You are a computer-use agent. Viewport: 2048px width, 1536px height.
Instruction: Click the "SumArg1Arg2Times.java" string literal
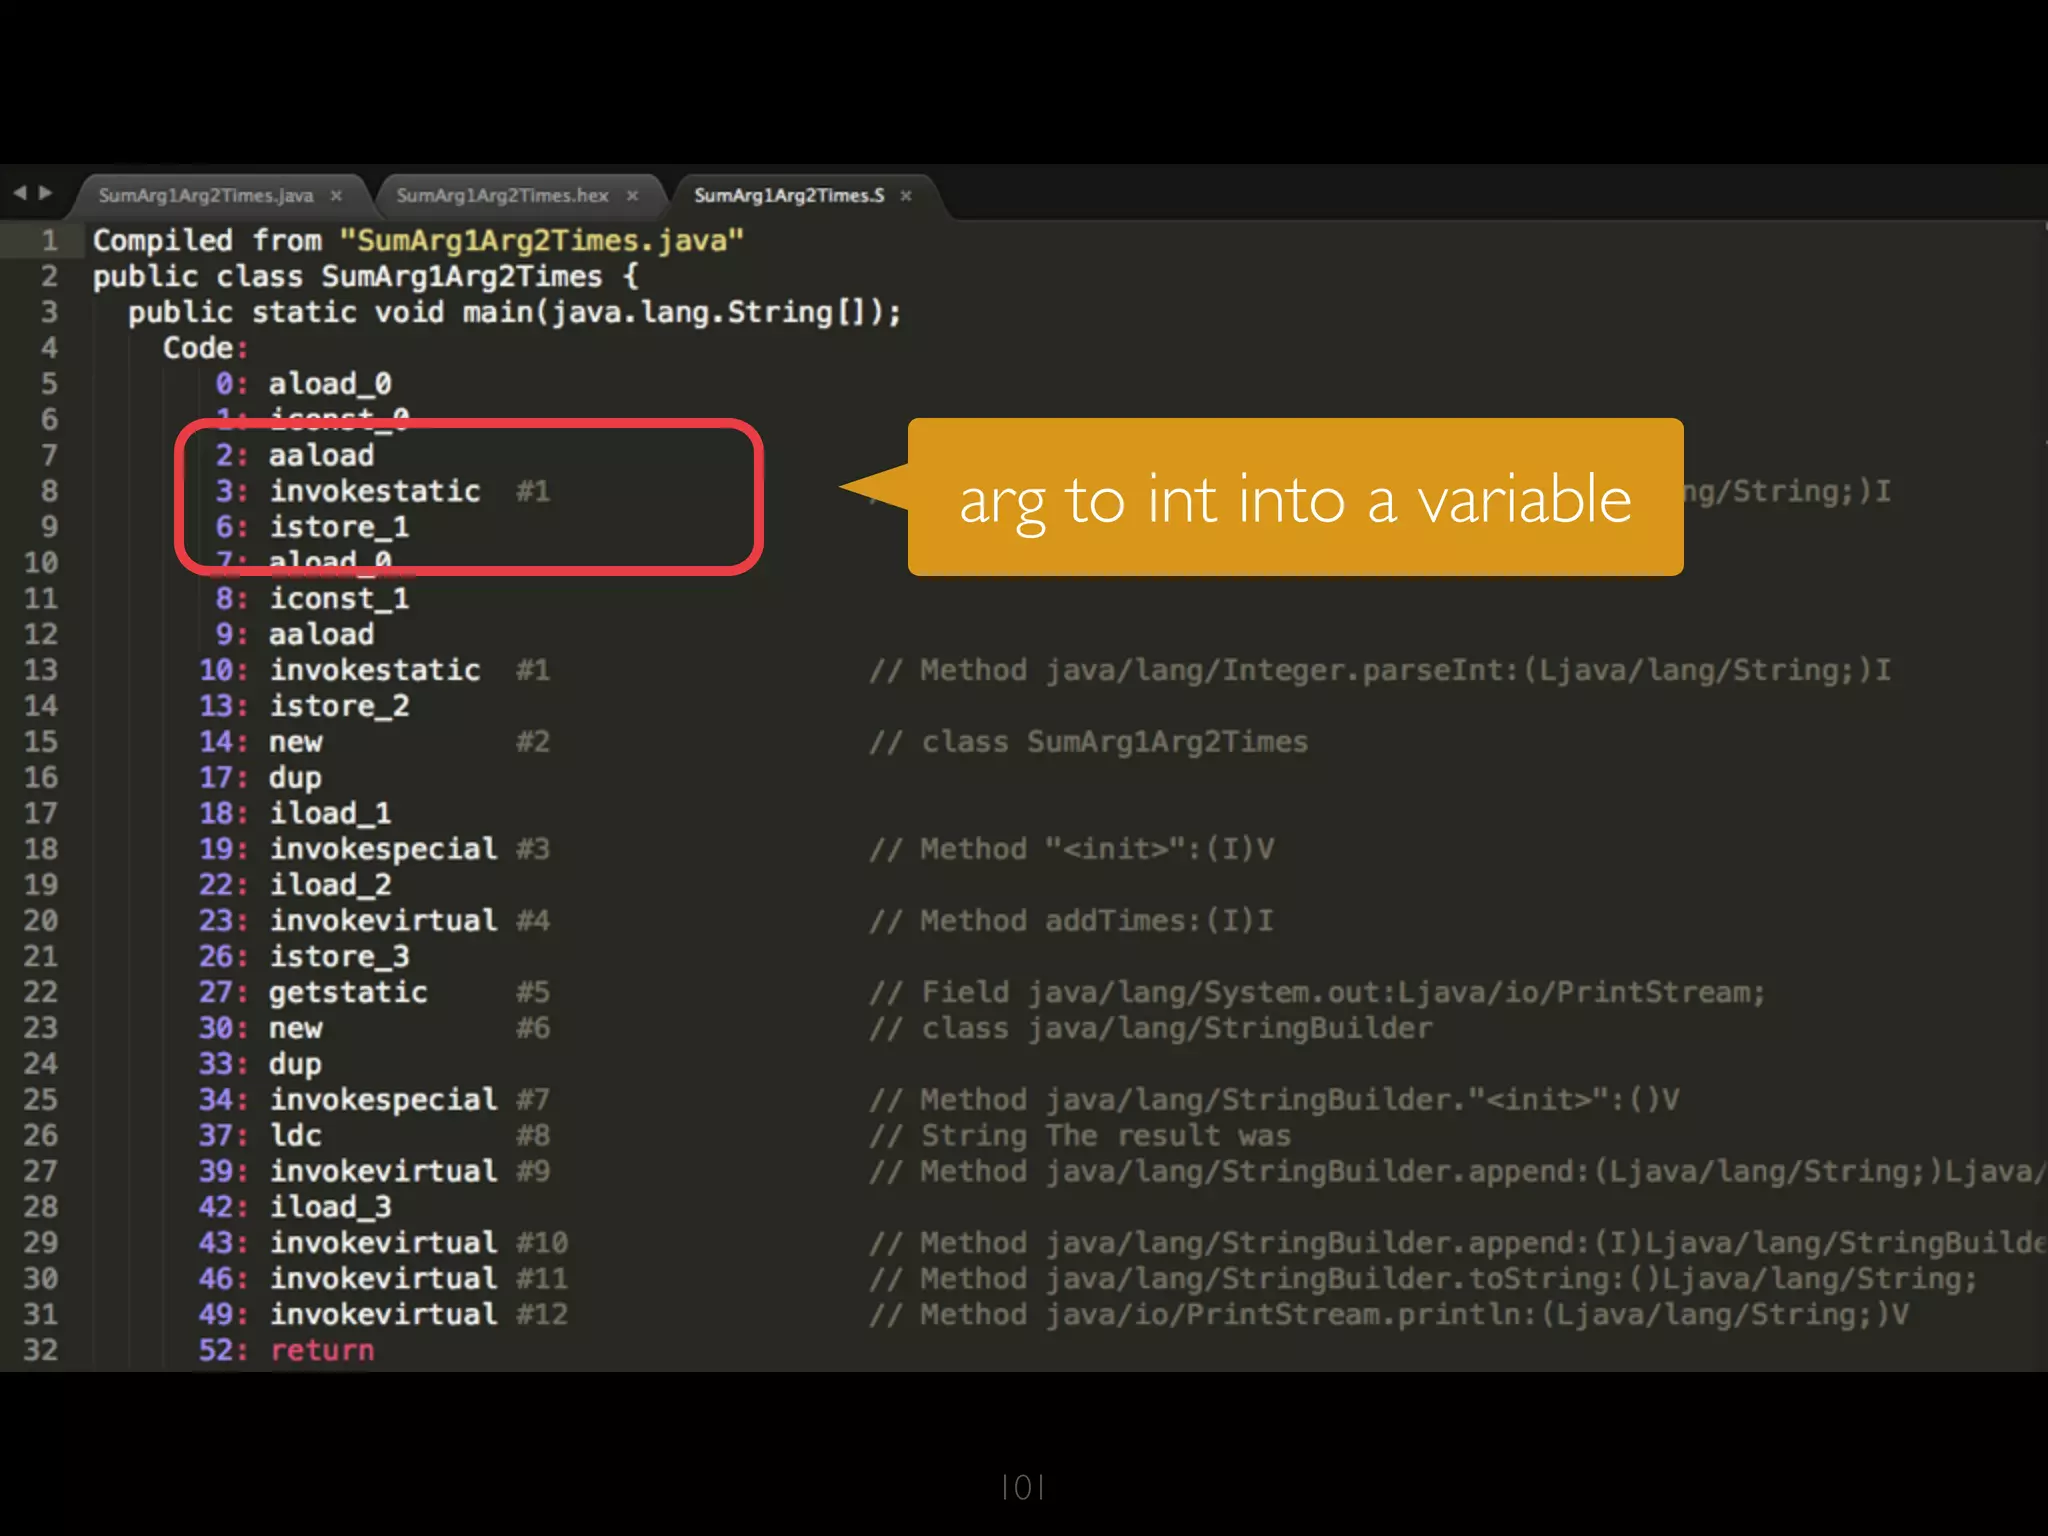point(542,241)
